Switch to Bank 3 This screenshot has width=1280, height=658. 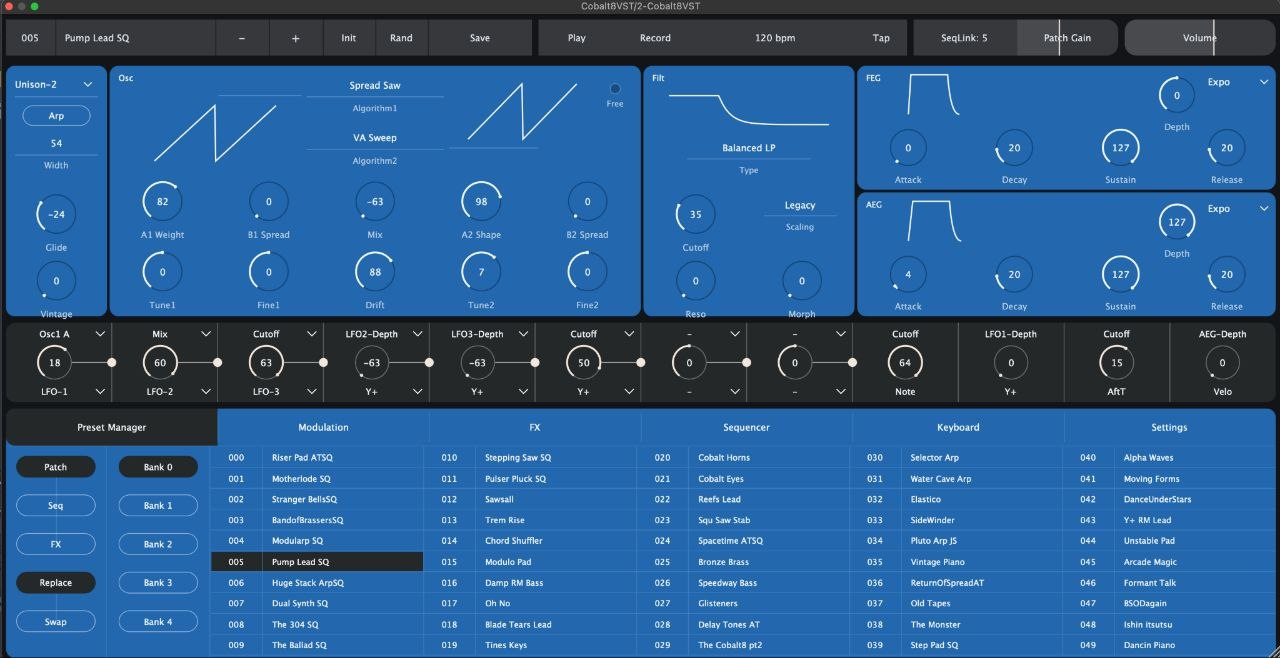coord(158,583)
